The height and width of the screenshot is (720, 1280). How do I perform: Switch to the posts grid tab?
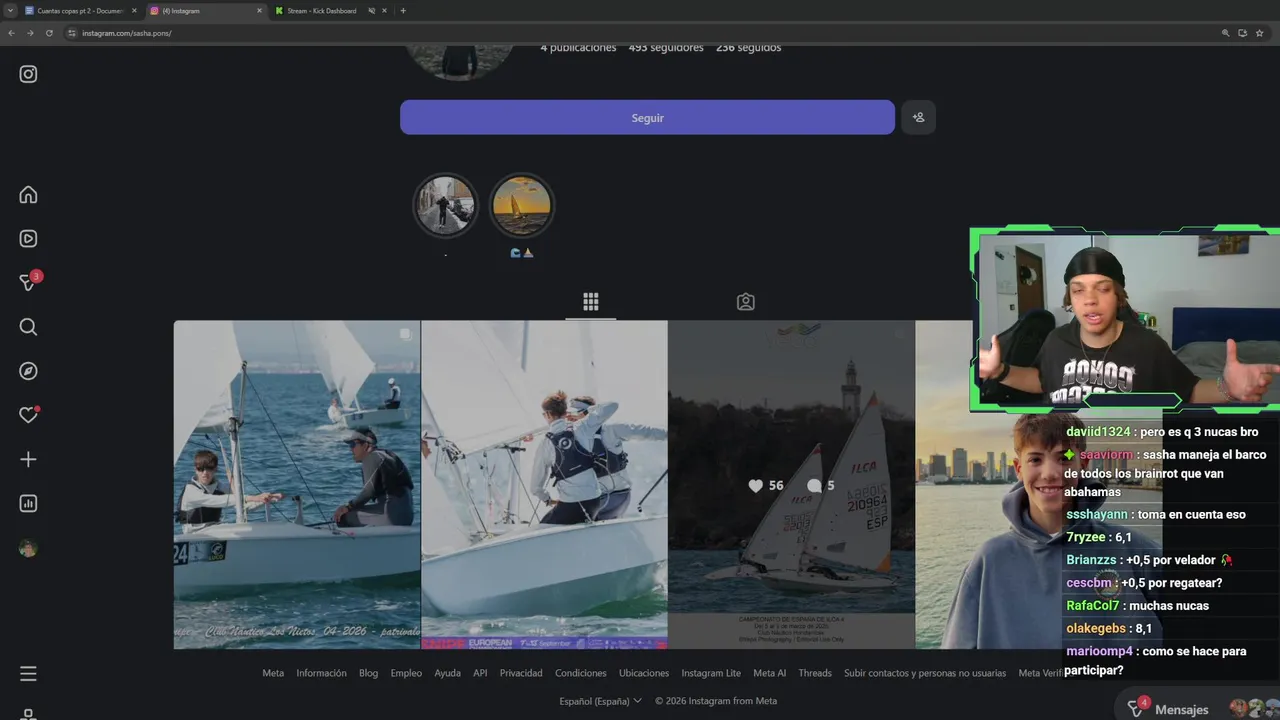591,301
